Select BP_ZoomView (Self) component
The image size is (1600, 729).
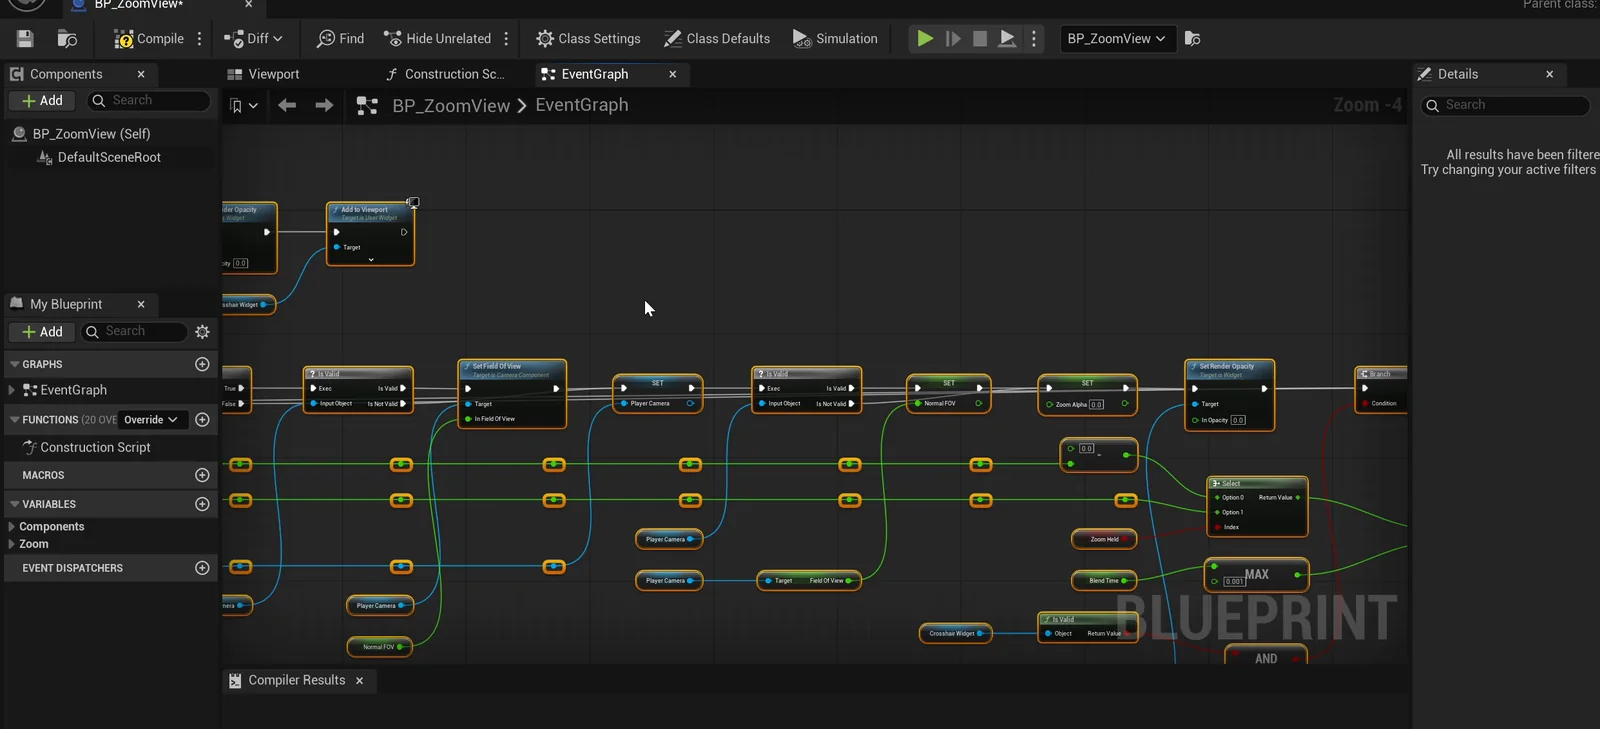[x=92, y=134]
